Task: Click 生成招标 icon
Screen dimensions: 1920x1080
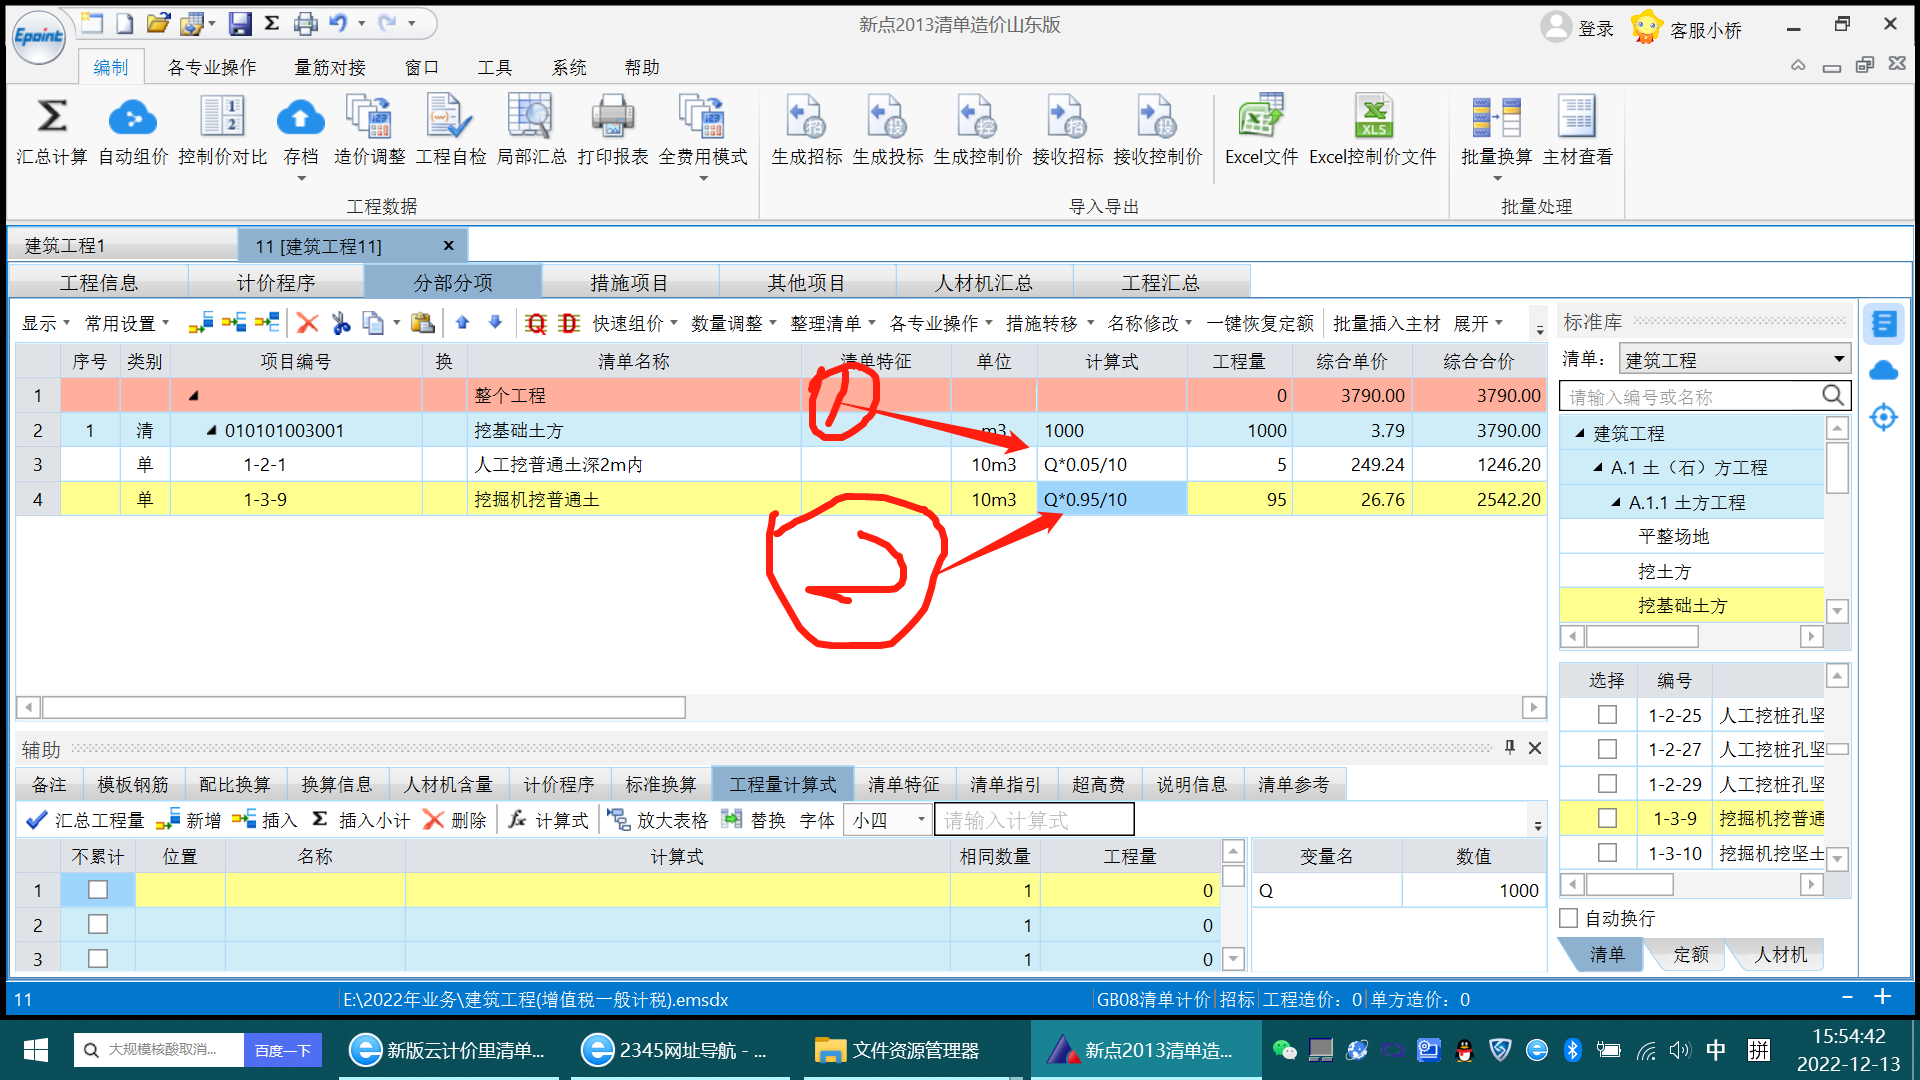Action: pyautogui.click(x=806, y=116)
